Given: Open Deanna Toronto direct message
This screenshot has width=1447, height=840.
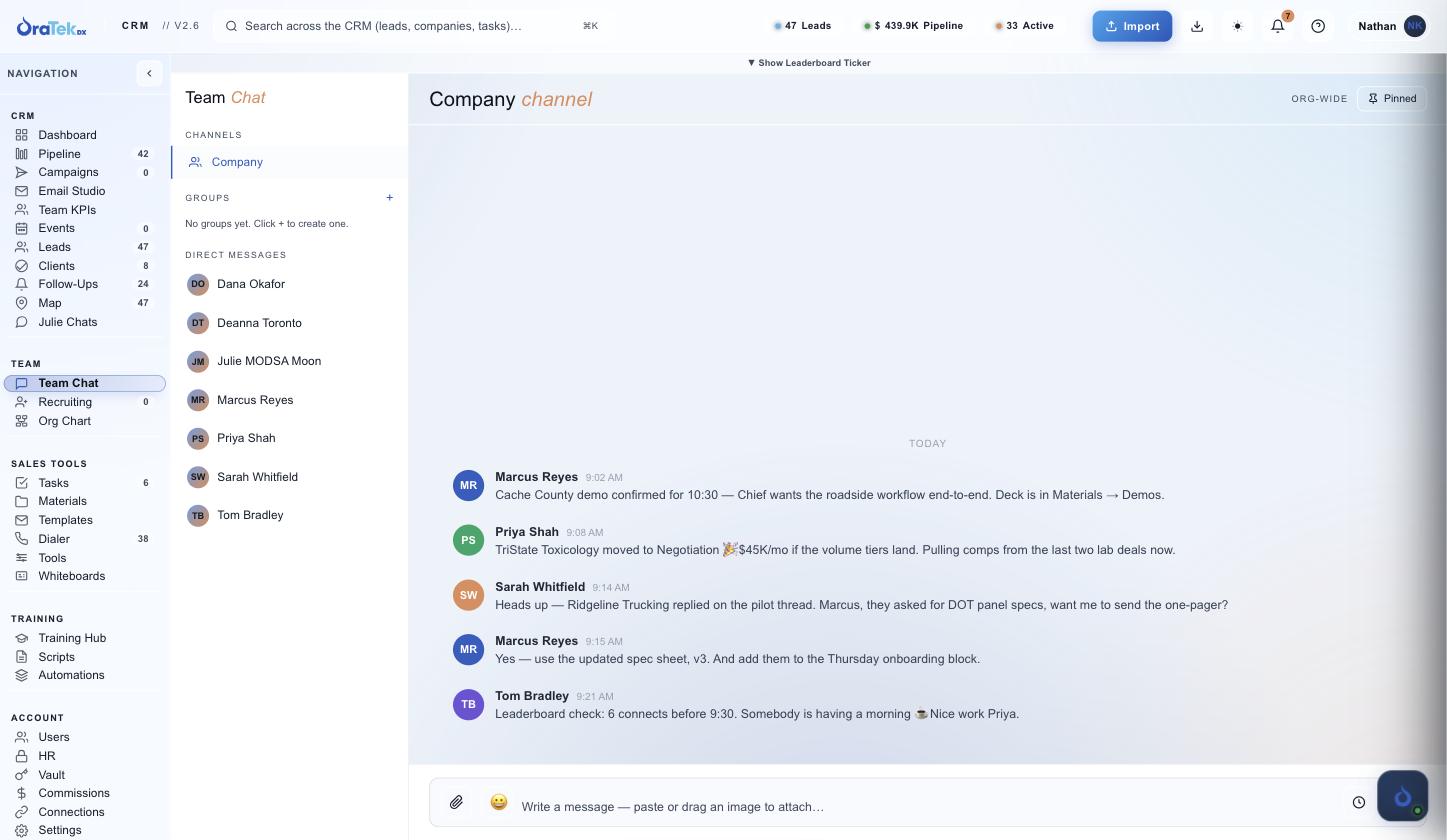Looking at the screenshot, I should [290, 323].
